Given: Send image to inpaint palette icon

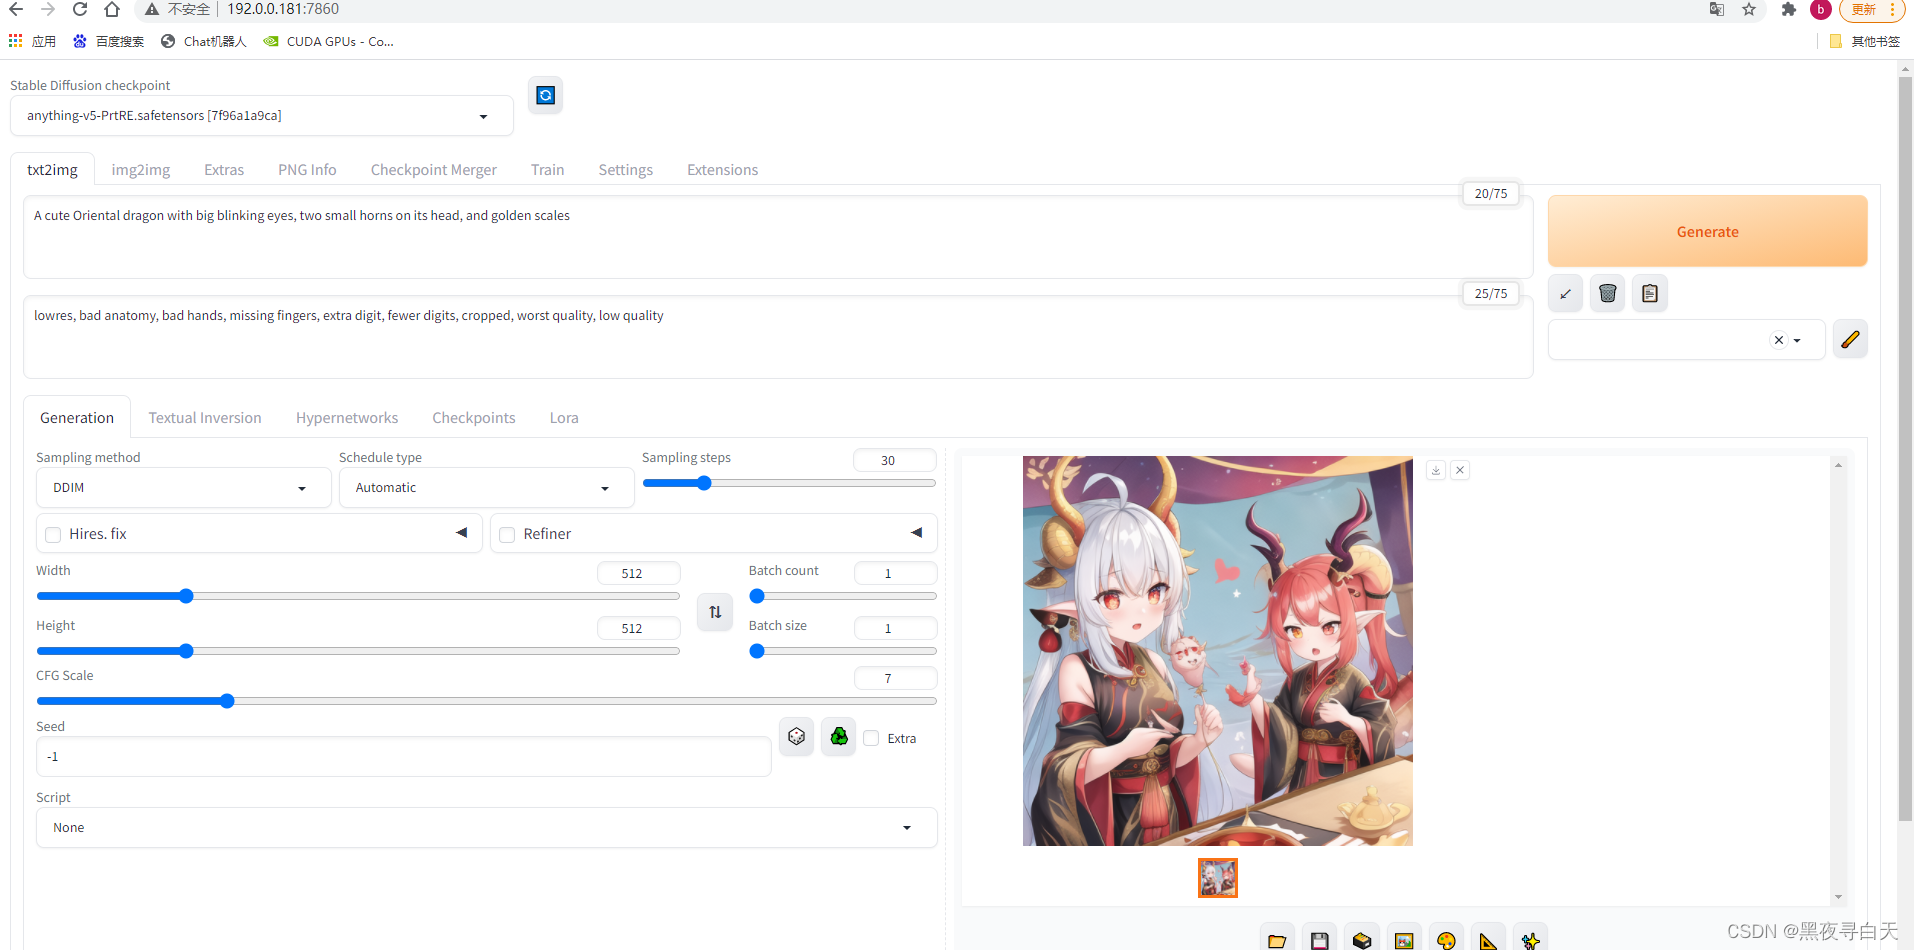Looking at the screenshot, I should tap(1446, 939).
